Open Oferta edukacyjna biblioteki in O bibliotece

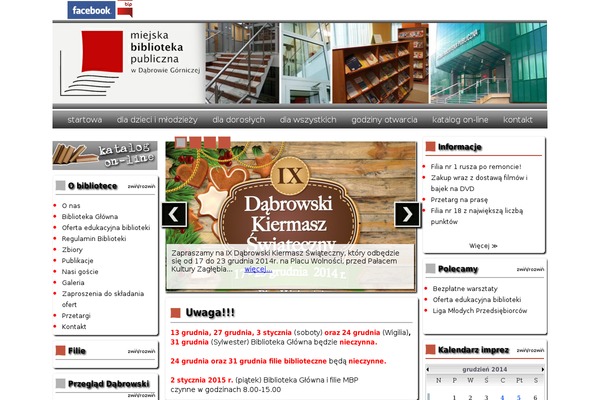click(106, 228)
